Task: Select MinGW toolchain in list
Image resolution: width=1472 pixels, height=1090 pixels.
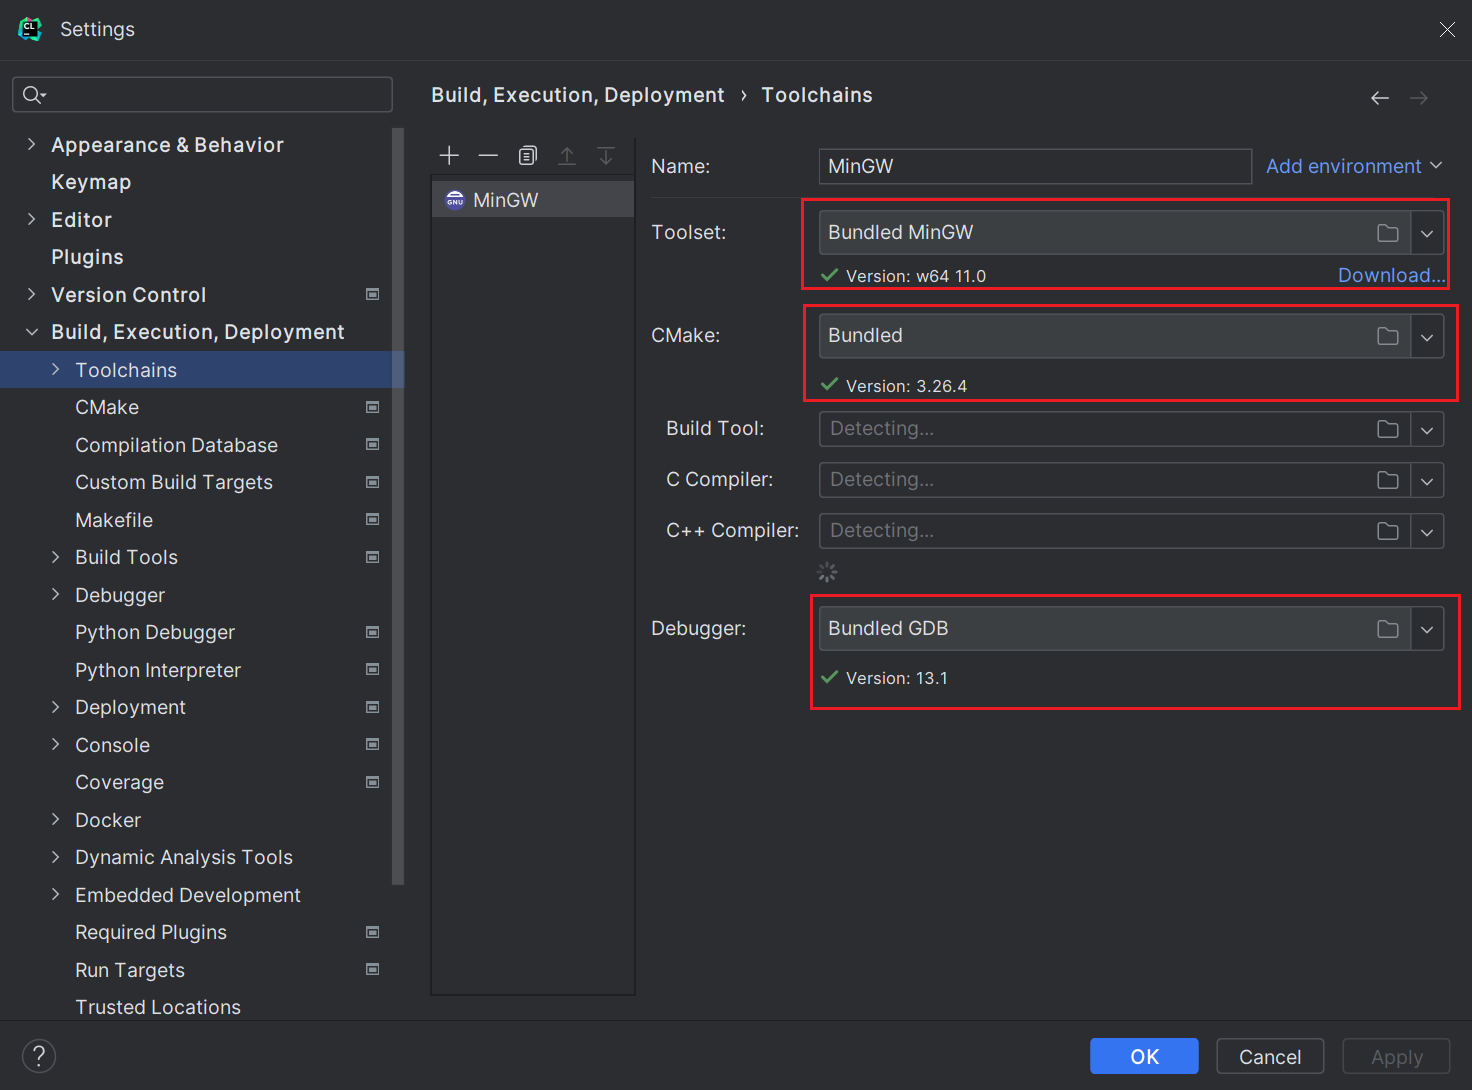Action: 533,200
